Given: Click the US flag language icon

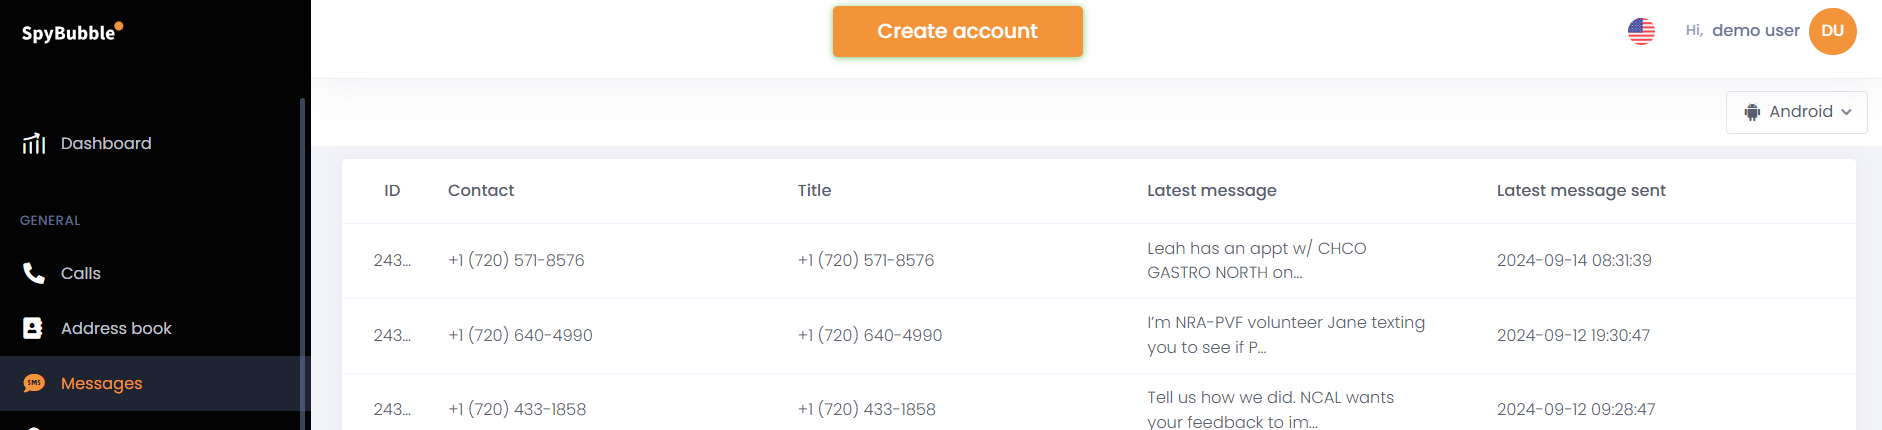Looking at the screenshot, I should point(1641,31).
